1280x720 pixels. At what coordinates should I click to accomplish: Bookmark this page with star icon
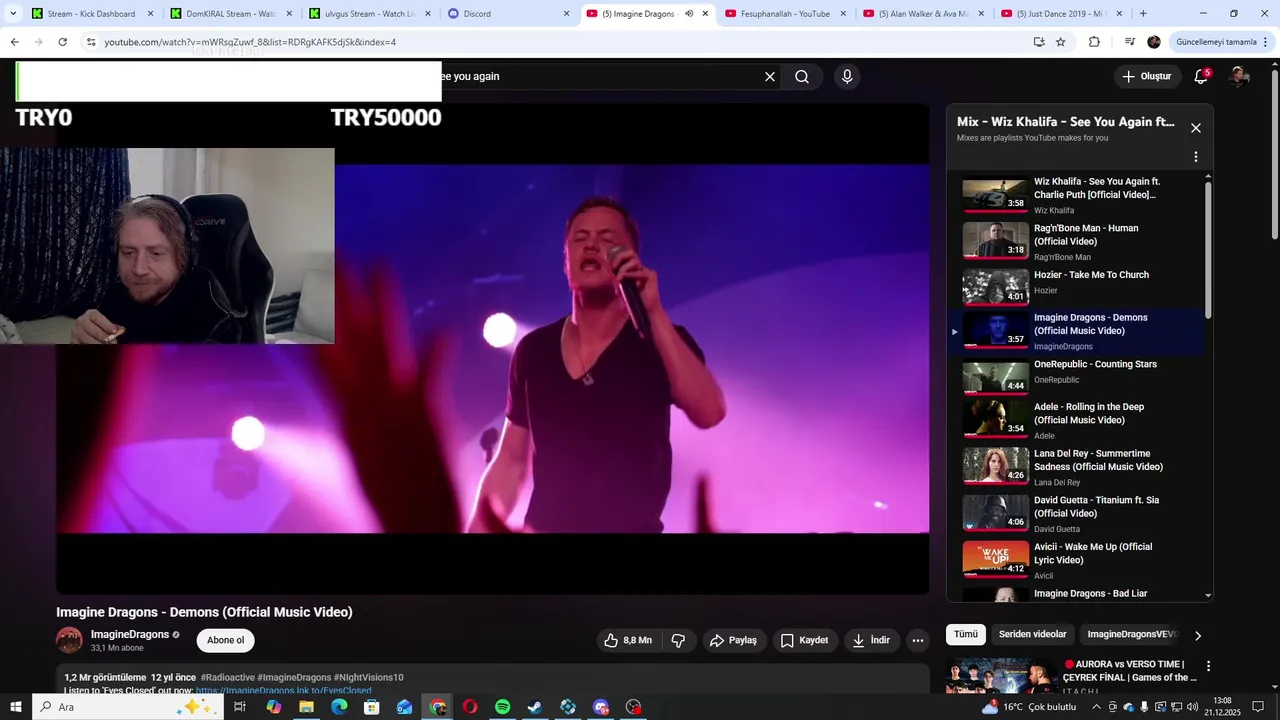pos(1061,42)
